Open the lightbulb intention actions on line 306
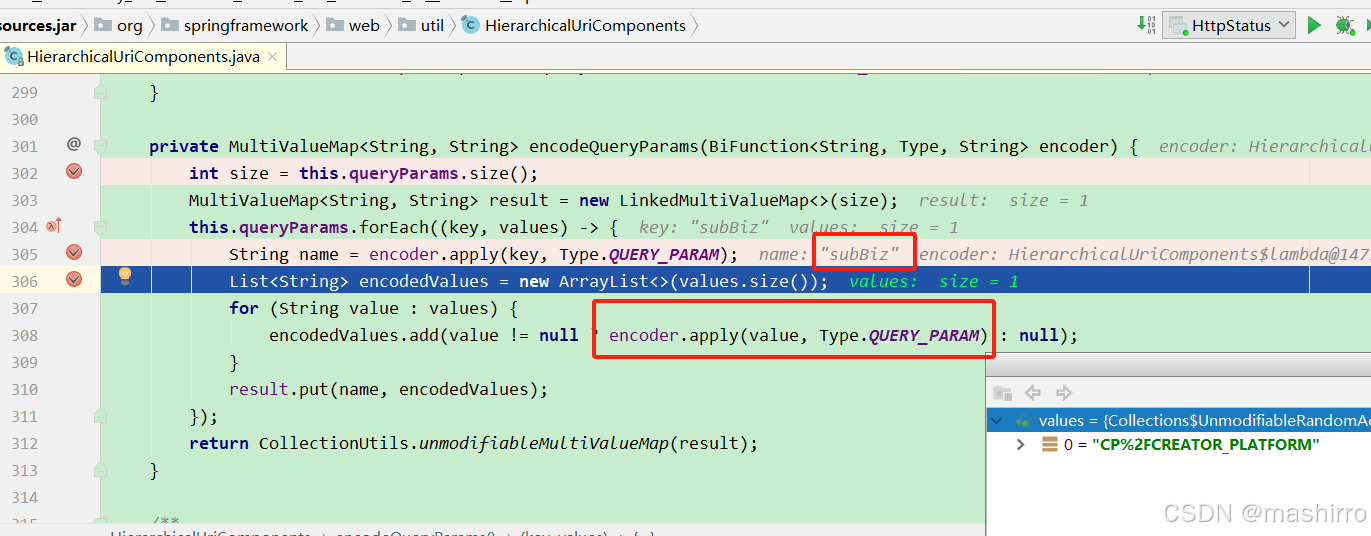This screenshot has width=1371, height=536. pos(126,275)
